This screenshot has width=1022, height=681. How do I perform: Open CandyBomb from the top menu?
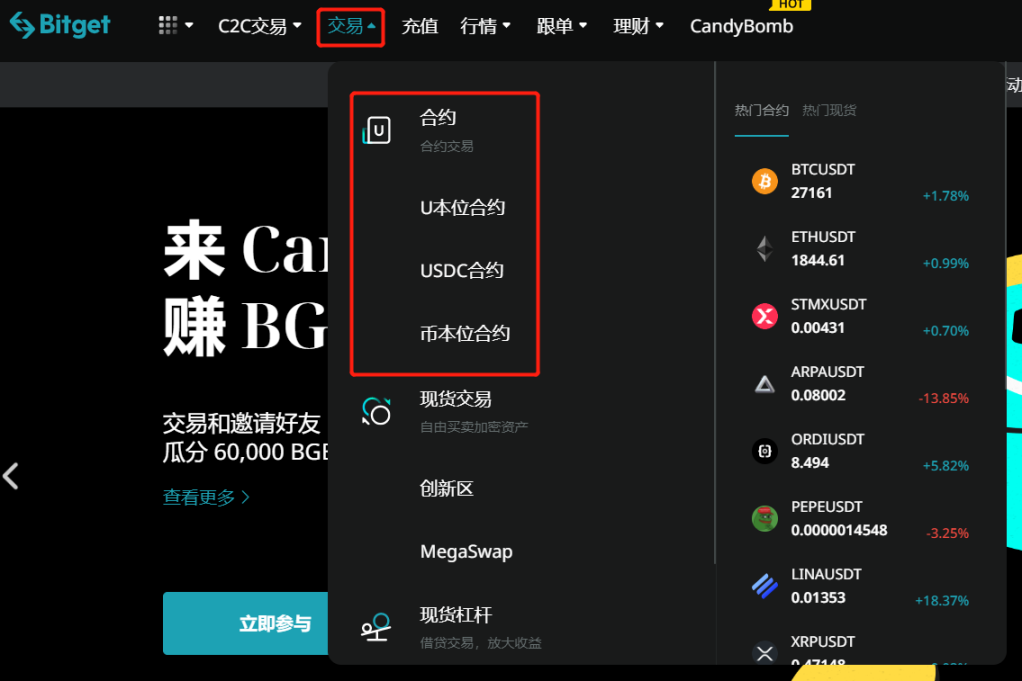pos(741,26)
